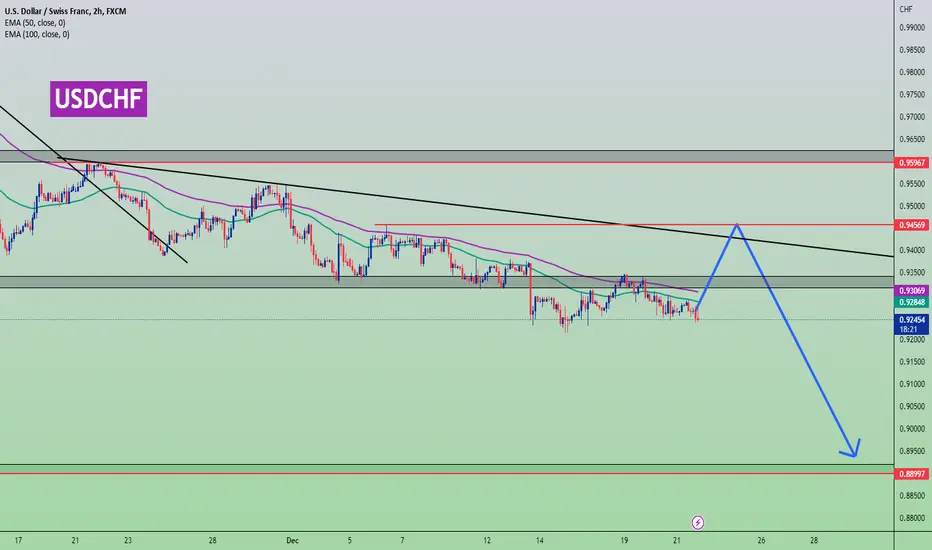Click the countdown timer 18:21 label
This screenshot has height=550, width=932.
pyautogui.click(x=908, y=329)
